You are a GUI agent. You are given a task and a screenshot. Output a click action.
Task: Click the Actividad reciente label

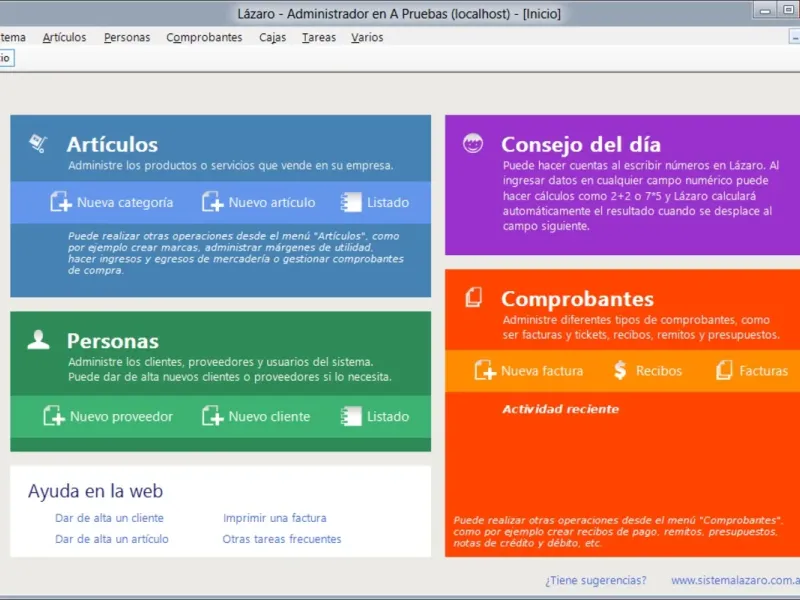[560, 409]
